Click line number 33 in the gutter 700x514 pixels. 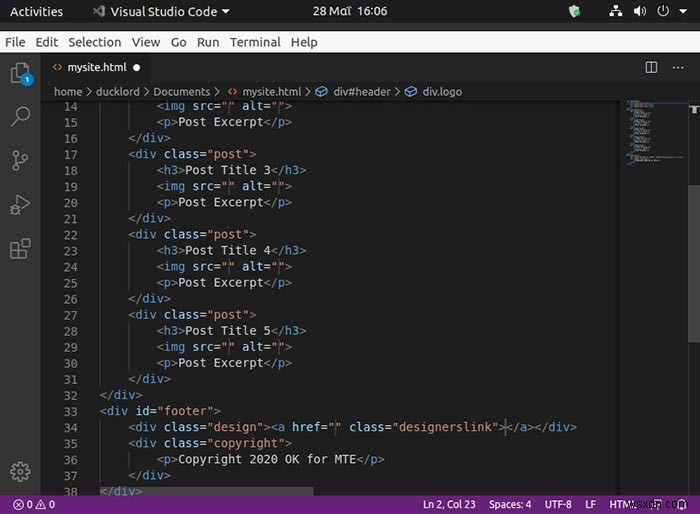[71, 411]
